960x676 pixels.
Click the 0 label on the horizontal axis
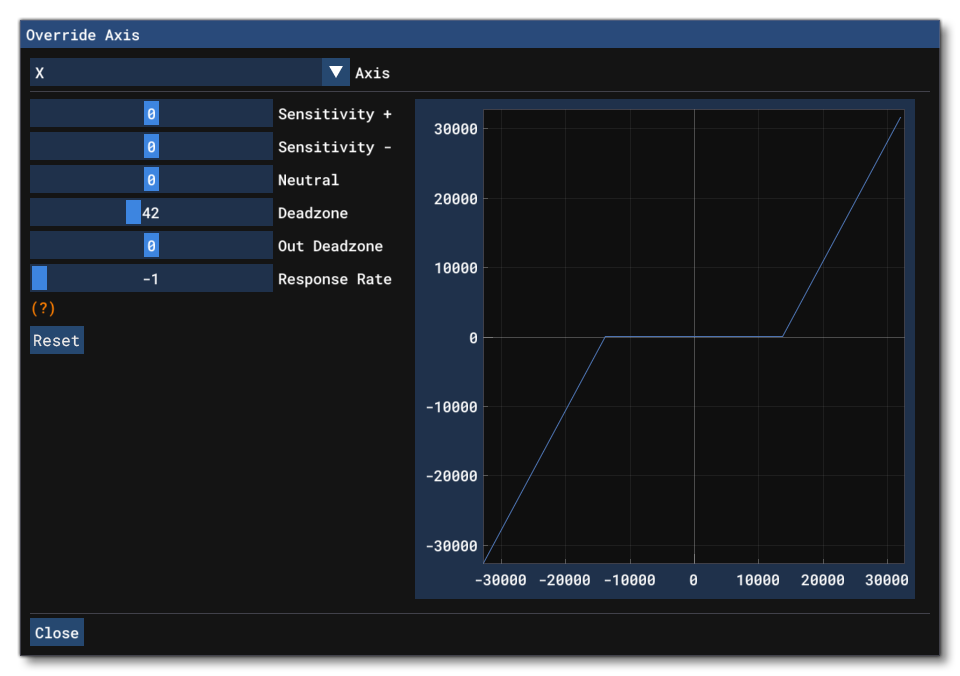click(693, 580)
